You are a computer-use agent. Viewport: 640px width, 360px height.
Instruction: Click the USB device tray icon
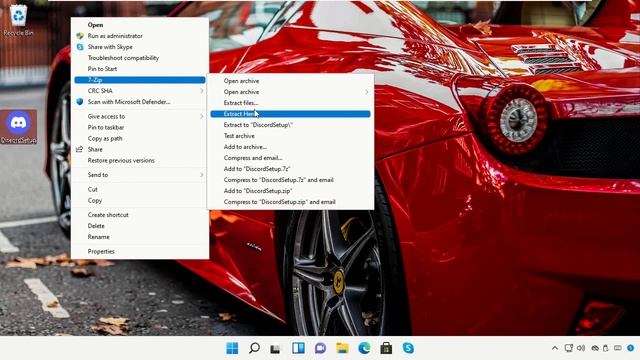click(x=606, y=348)
